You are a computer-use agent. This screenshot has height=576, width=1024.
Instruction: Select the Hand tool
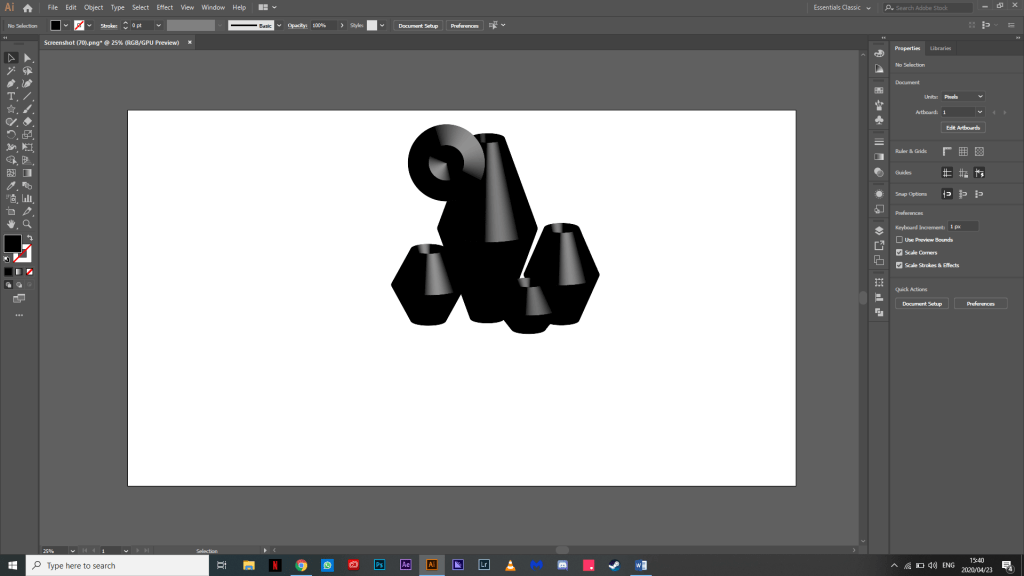11,224
